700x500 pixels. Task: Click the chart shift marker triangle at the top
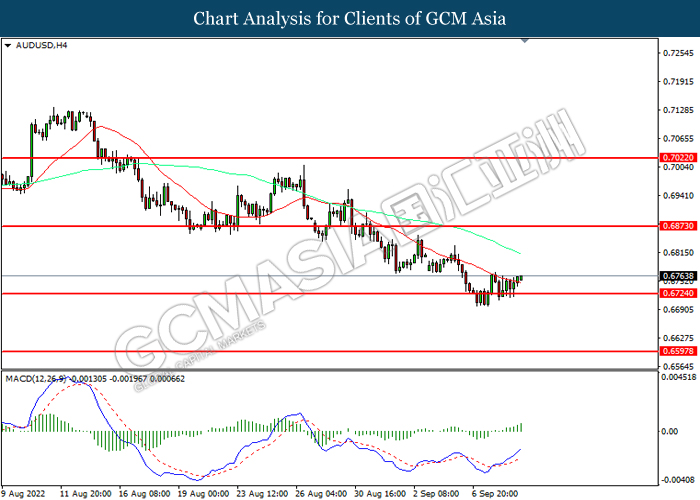(525, 41)
